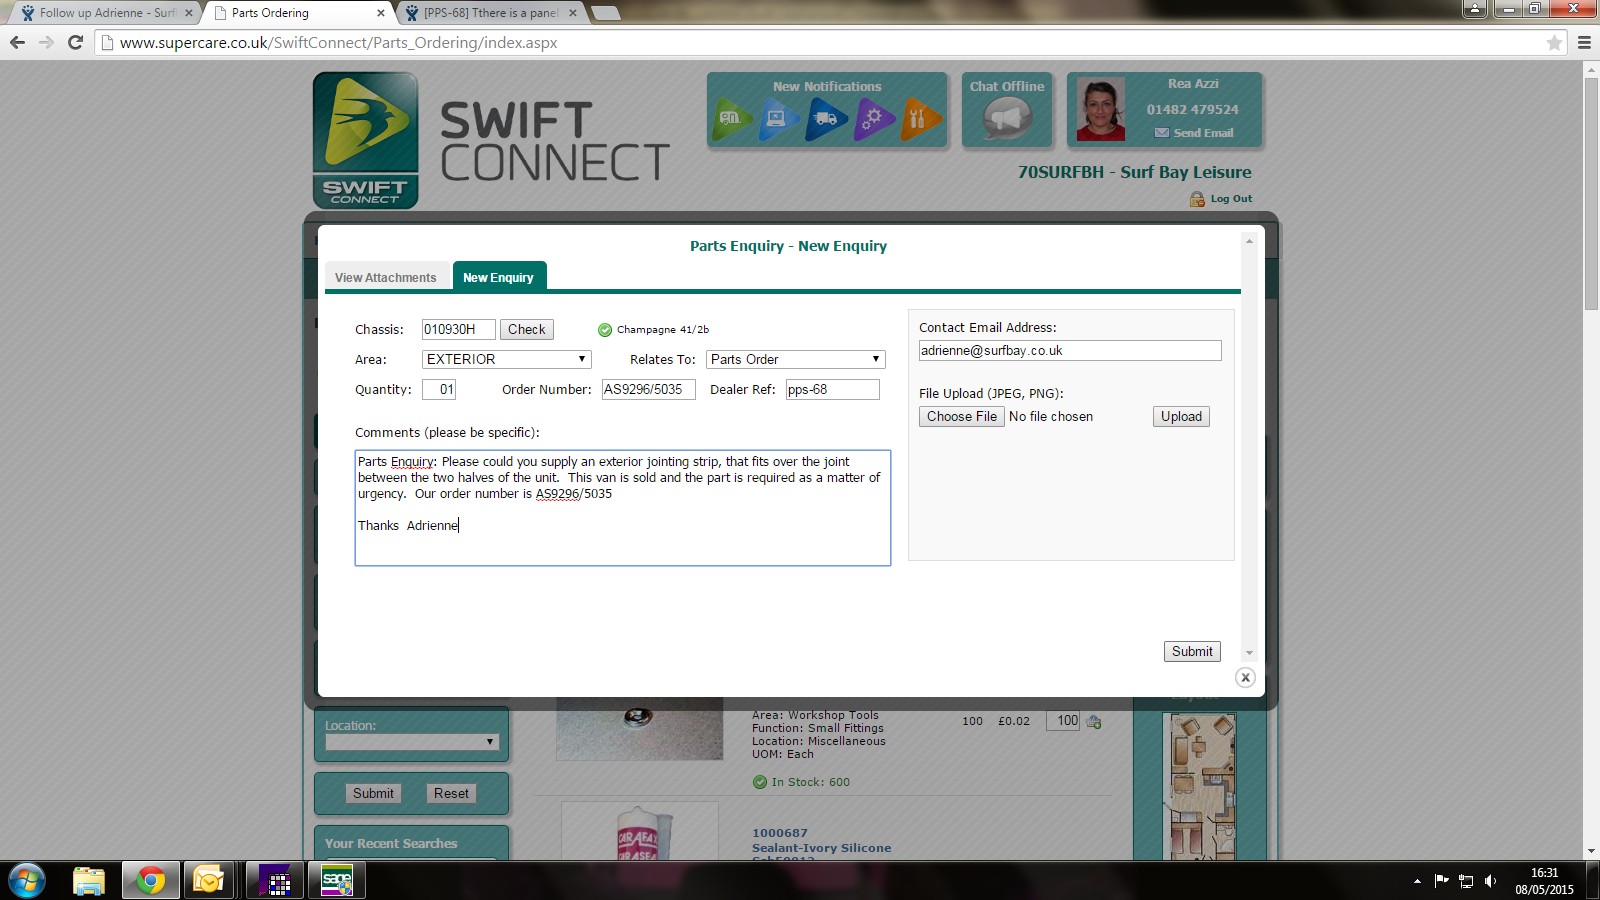Click Rea Azzi's contact photo
Image resolution: width=1600 pixels, height=900 pixels.
tap(1101, 109)
